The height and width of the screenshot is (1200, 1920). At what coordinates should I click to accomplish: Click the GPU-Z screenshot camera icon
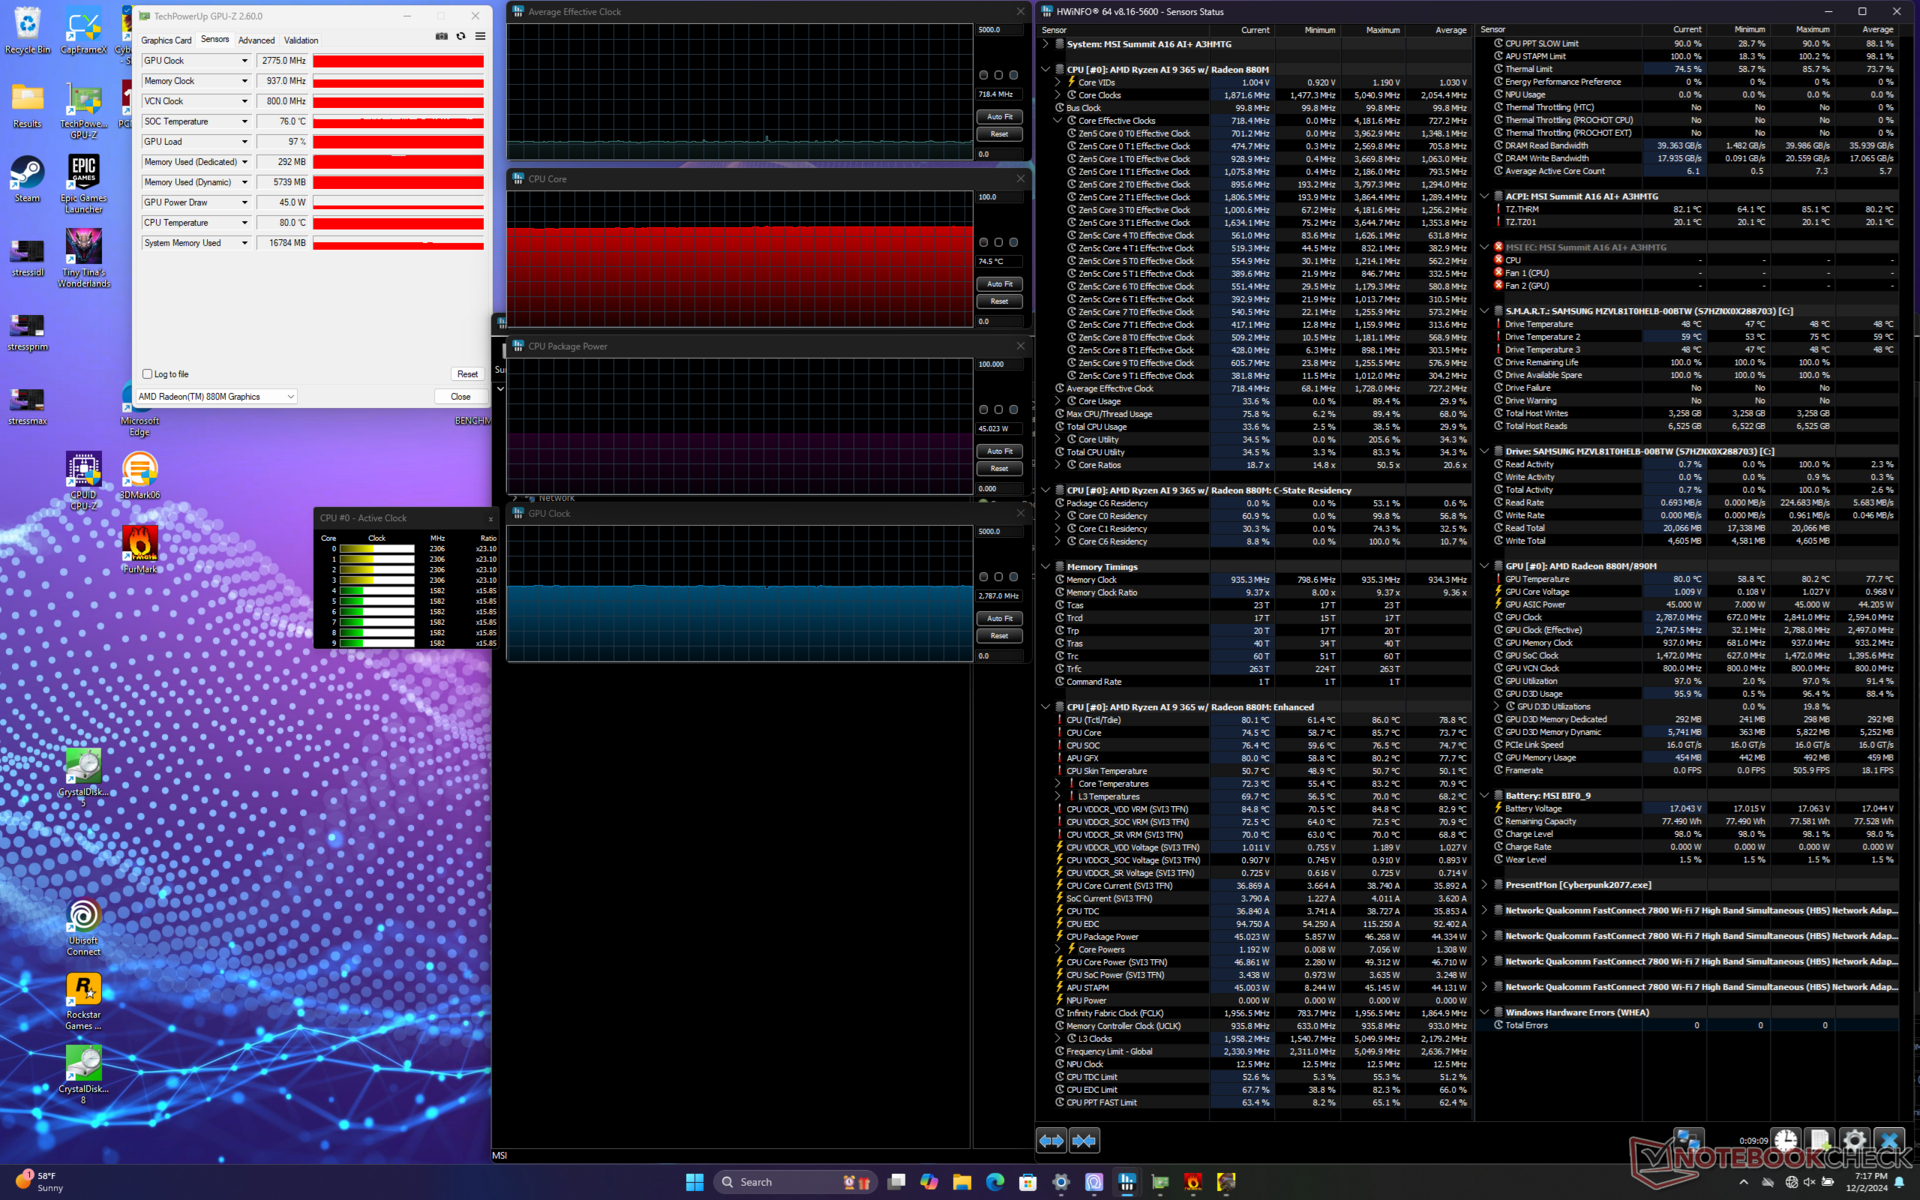441,37
